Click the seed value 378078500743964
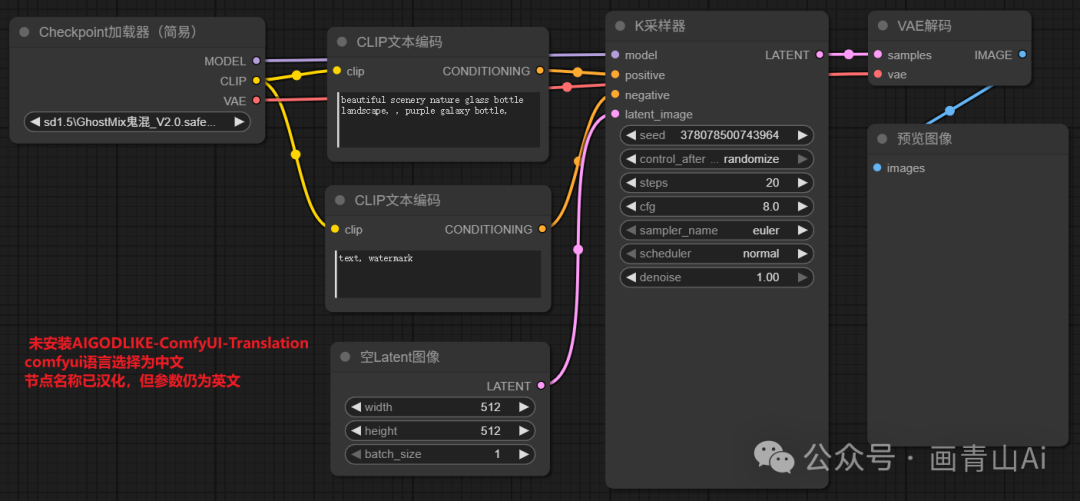This screenshot has height=501, width=1080. [729, 135]
